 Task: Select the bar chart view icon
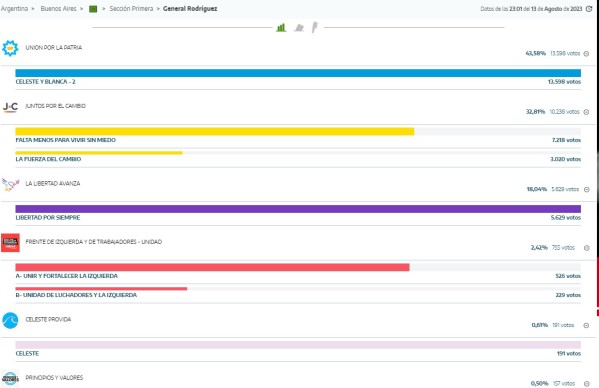281,27
